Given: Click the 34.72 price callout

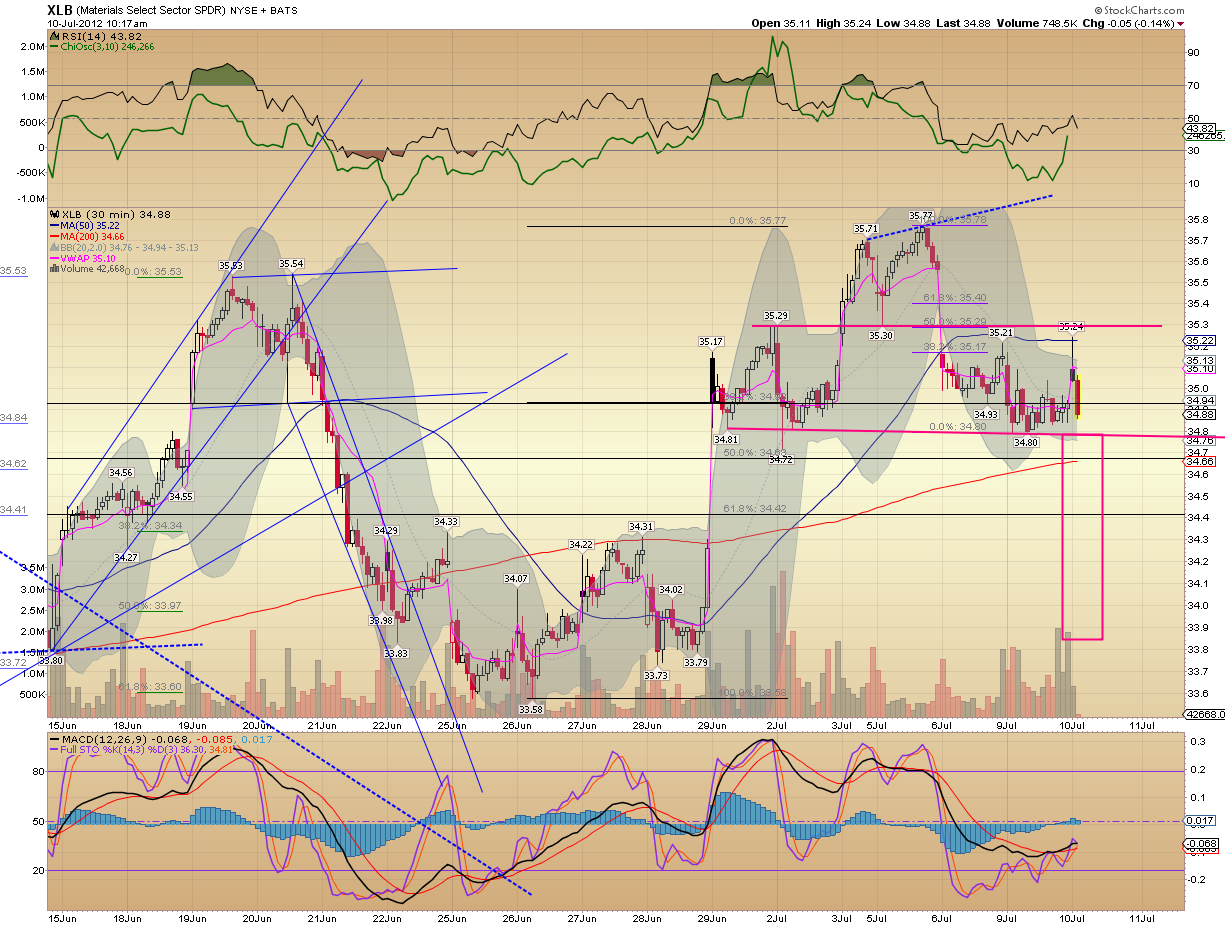Looking at the screenshot, I should (x=781, y=459).
